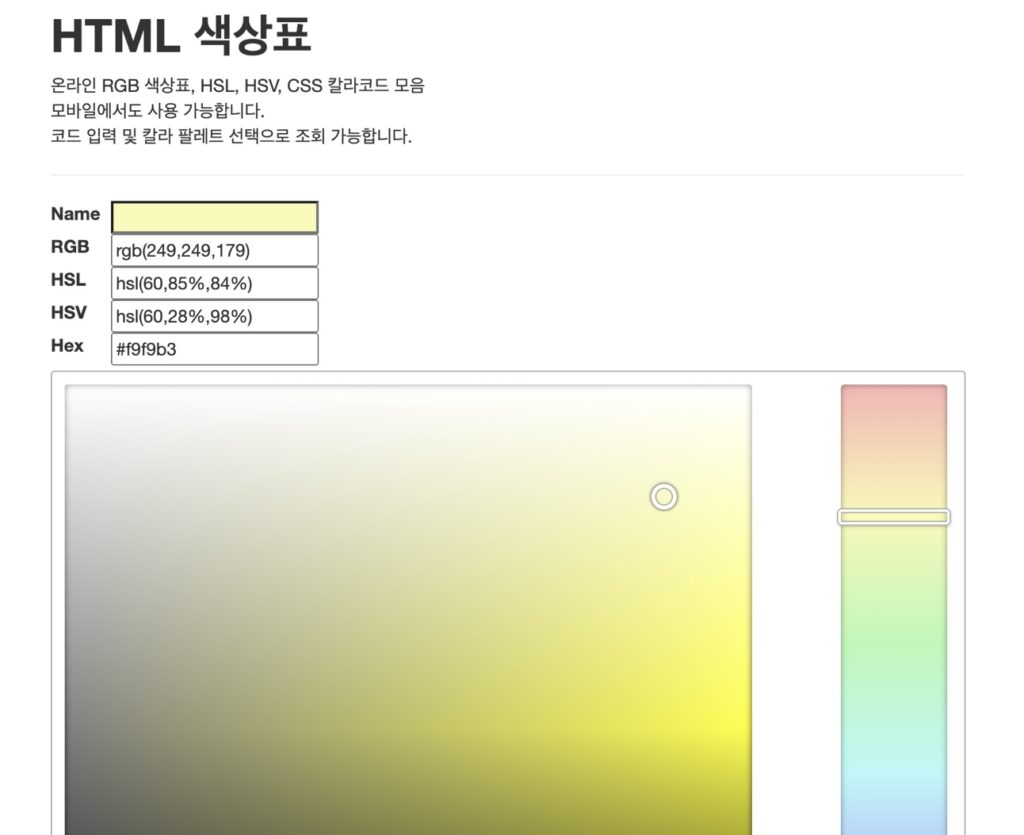Select the HSV value input field
This screenshot has width=1024, height=835.
[214, 316]
